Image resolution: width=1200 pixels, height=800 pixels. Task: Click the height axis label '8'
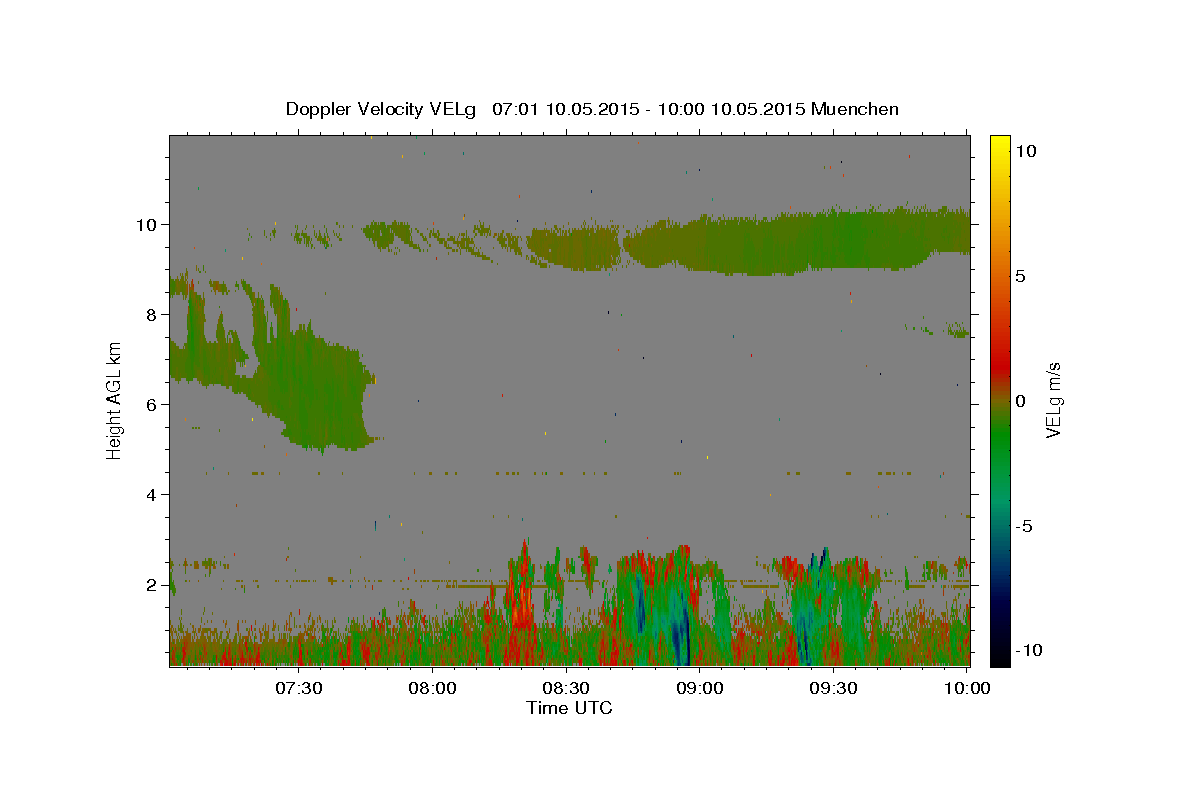click(151, 315)
